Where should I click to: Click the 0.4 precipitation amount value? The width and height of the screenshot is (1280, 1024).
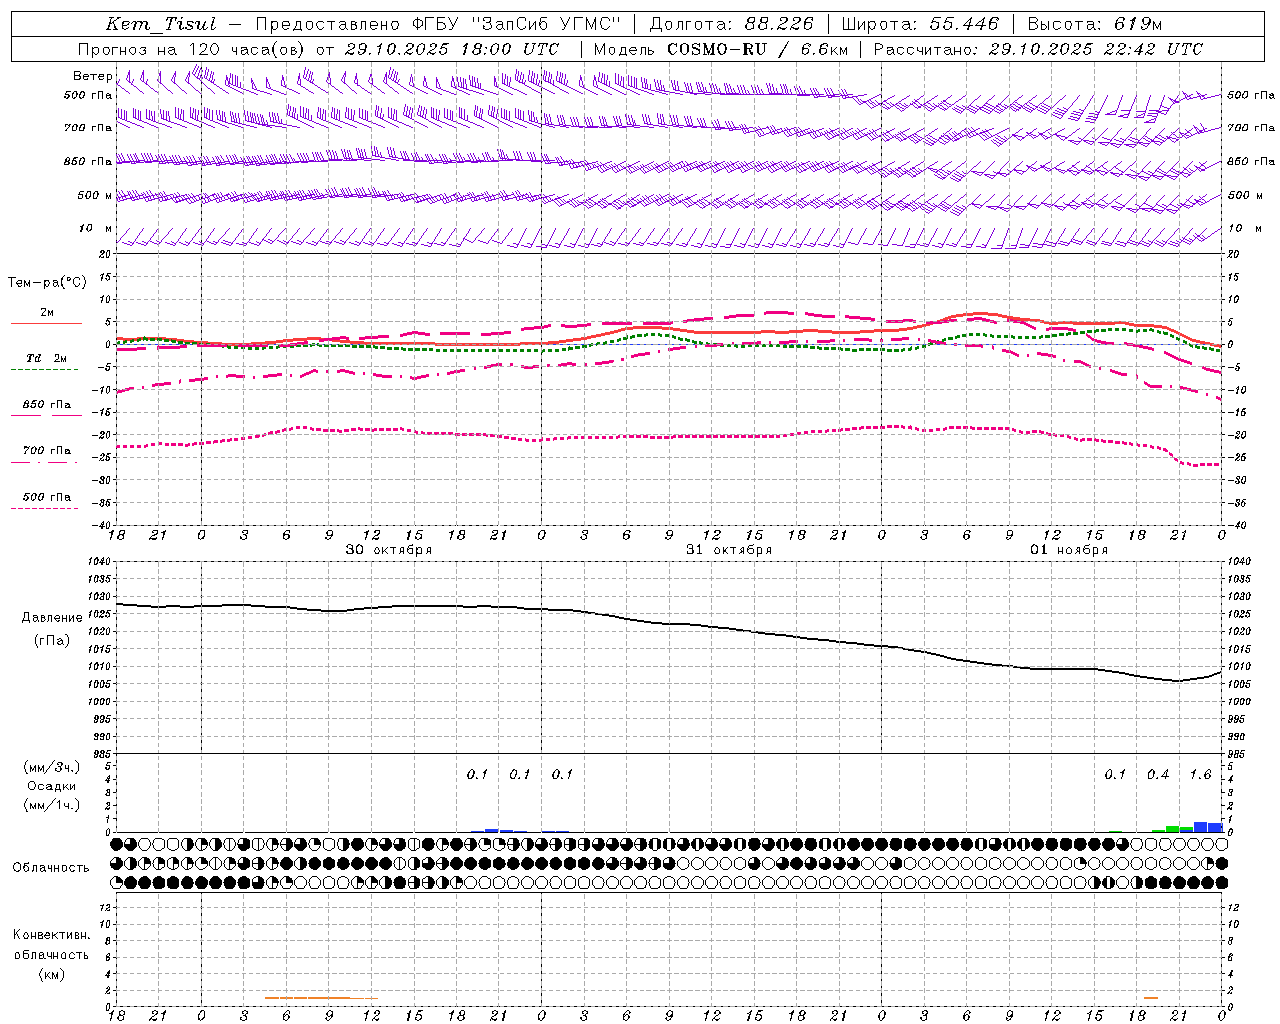tap(1158, 775)
